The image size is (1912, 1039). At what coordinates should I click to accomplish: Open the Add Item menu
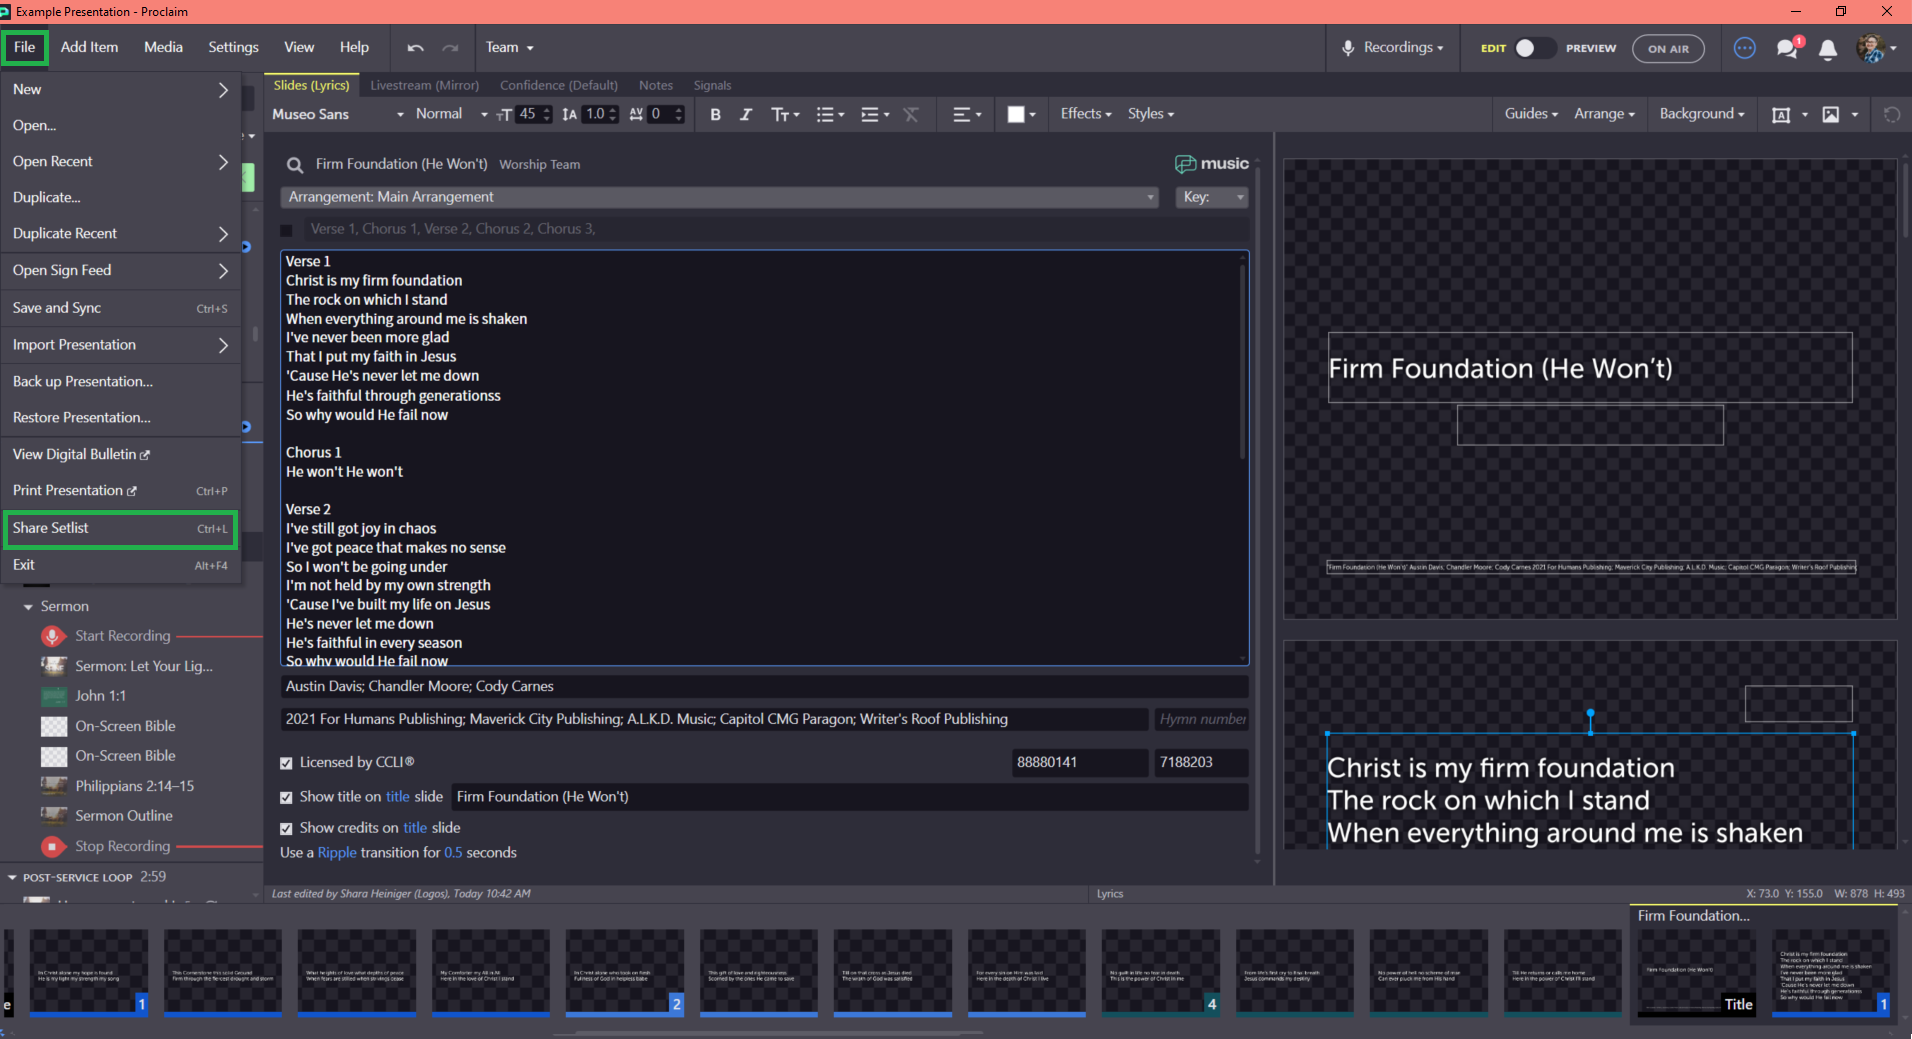(x=89, y=47)
